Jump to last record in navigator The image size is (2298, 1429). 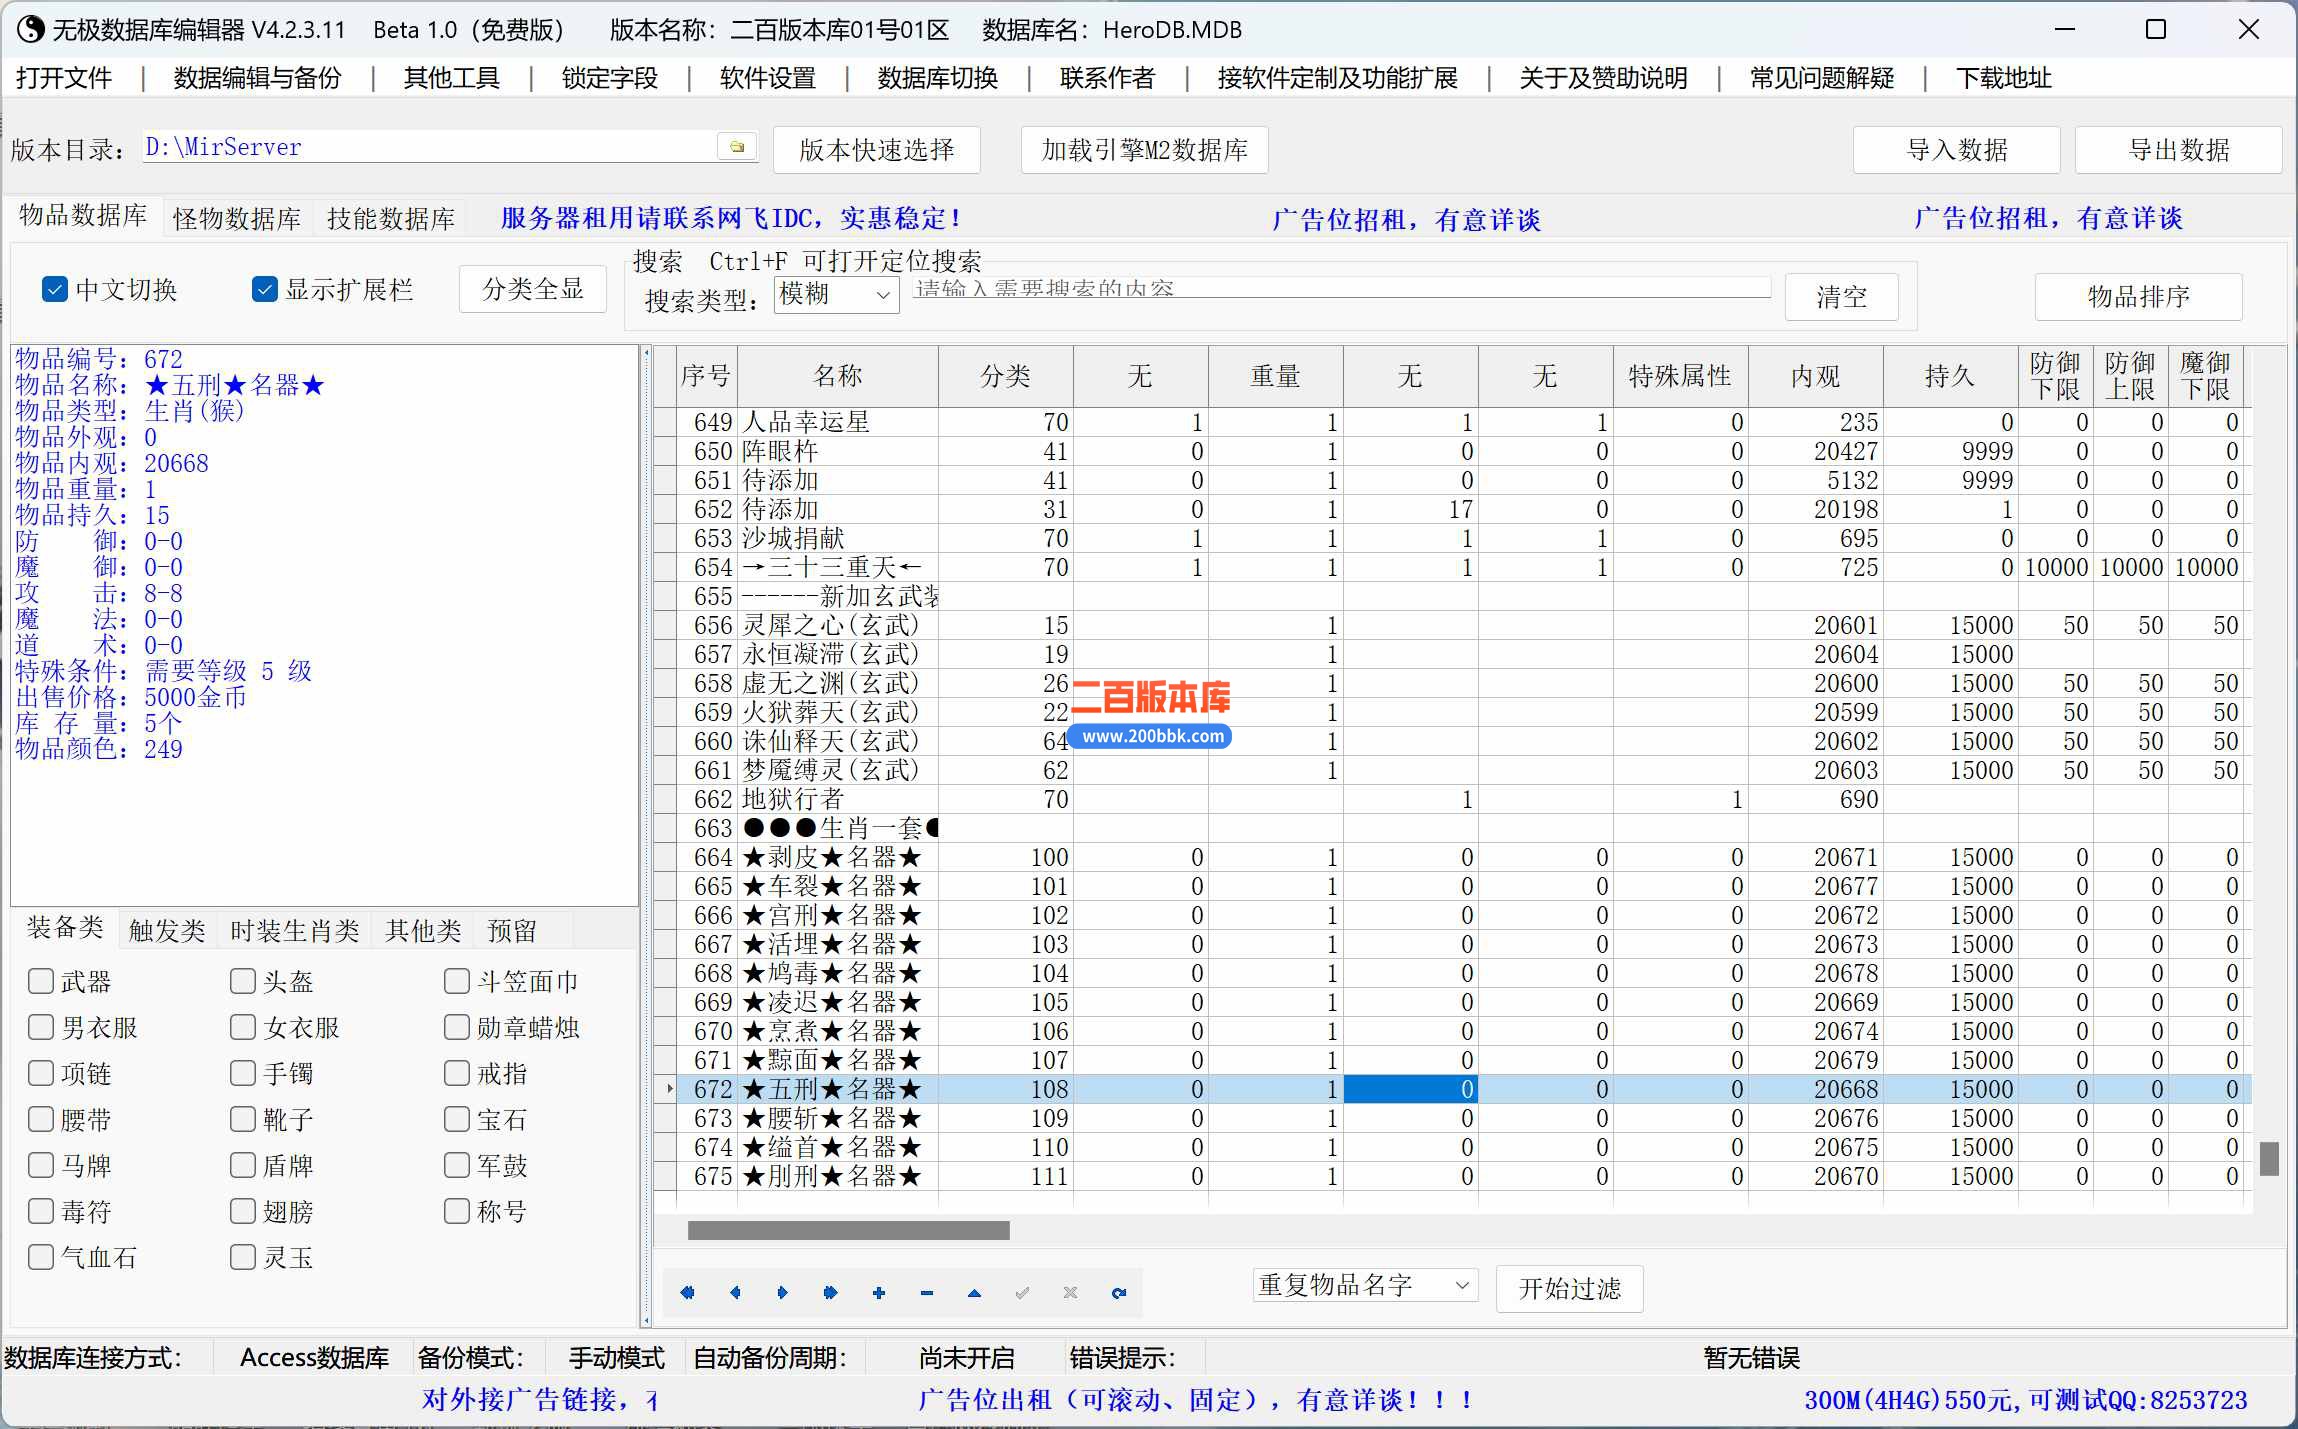831,1292
